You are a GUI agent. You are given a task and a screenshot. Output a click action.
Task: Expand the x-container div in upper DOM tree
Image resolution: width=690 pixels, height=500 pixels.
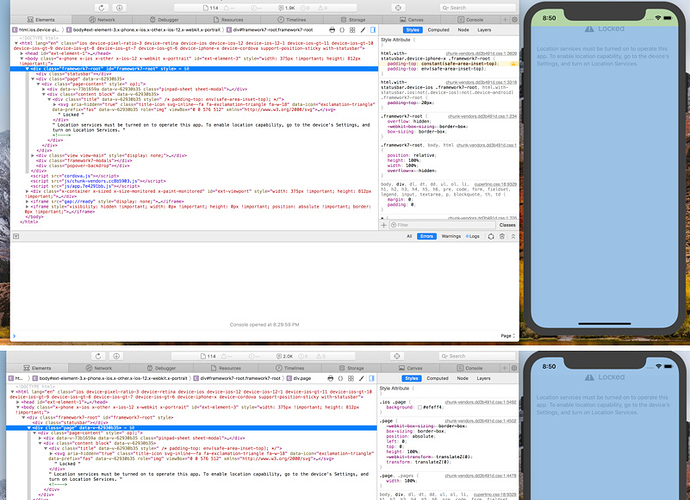pyautogui.click(x=27, y=191)
